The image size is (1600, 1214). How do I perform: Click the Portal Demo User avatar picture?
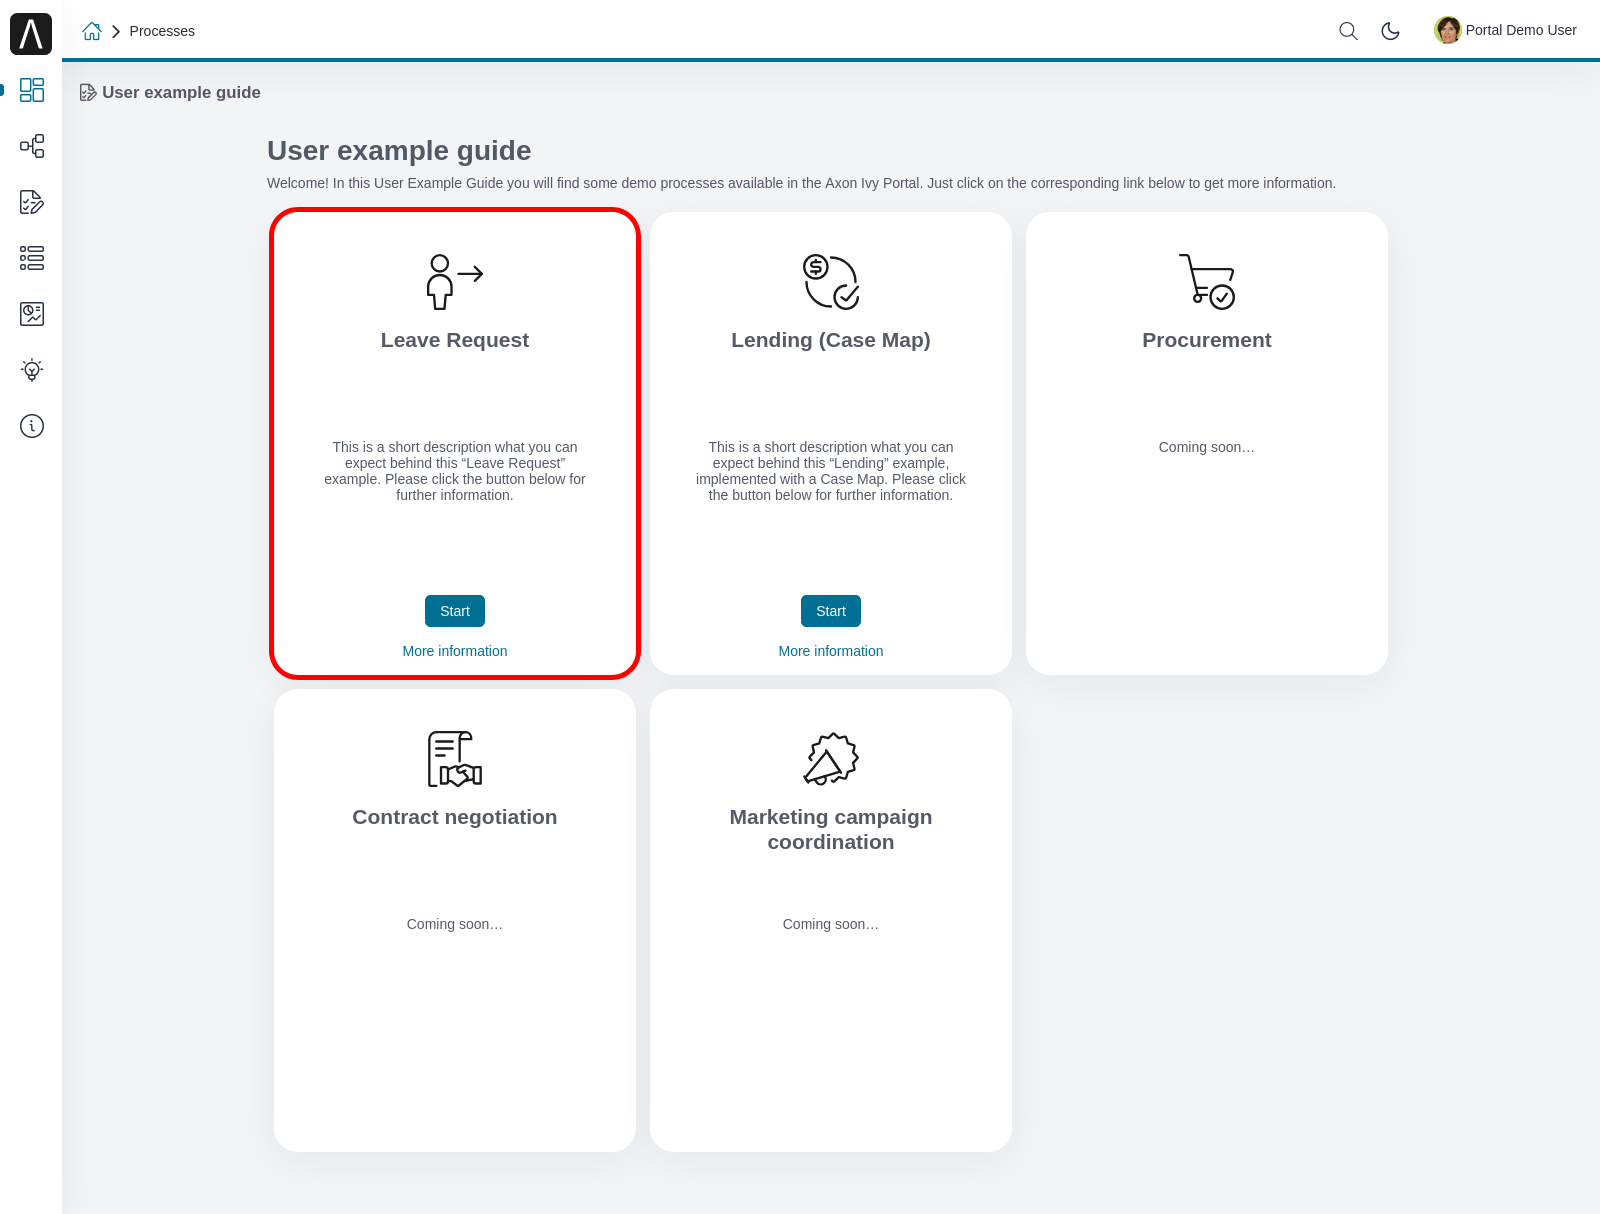pos(1447,30)
